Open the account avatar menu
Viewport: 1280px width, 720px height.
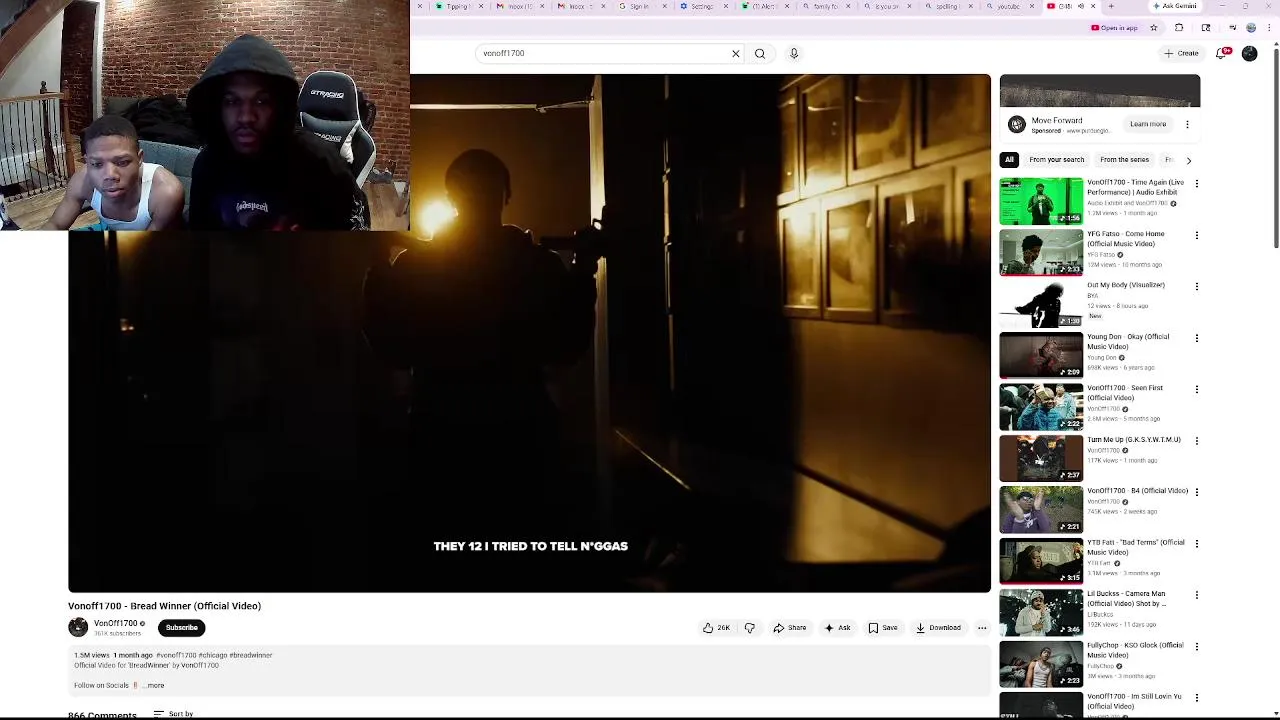tap(1249, 53)
